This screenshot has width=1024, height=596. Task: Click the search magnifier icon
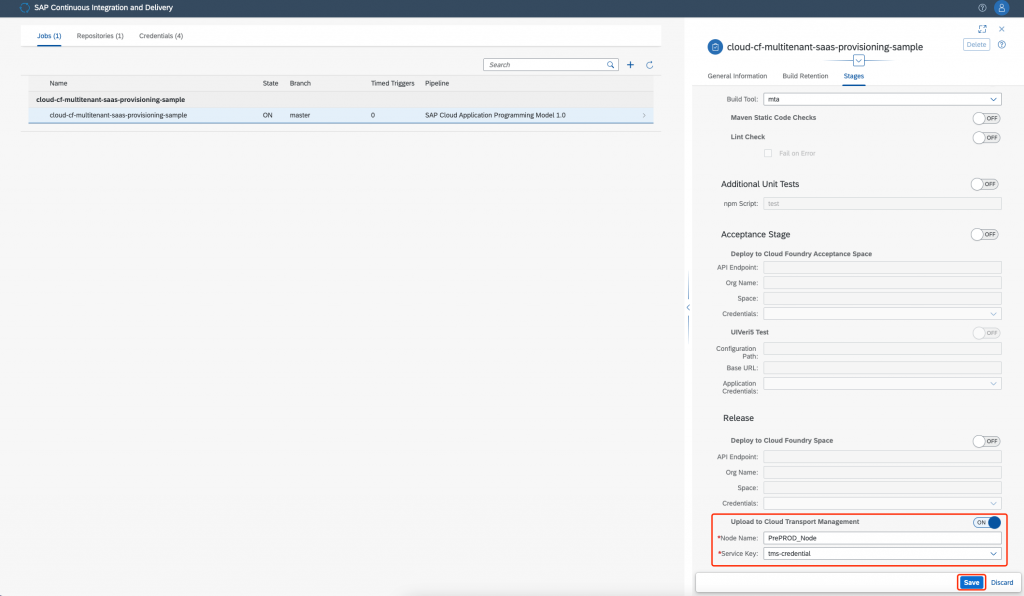point(611,65)
